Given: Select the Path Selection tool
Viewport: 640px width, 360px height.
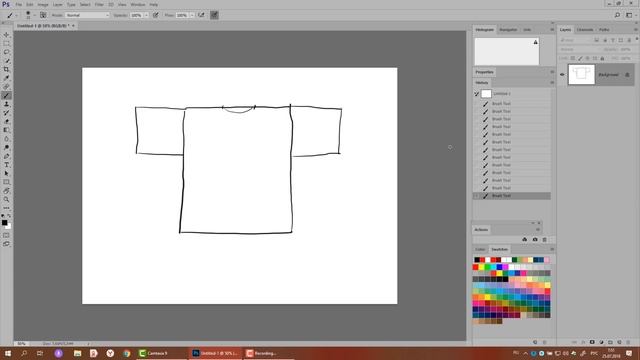Looking at the screenshot, I should [x=6, y=173].
